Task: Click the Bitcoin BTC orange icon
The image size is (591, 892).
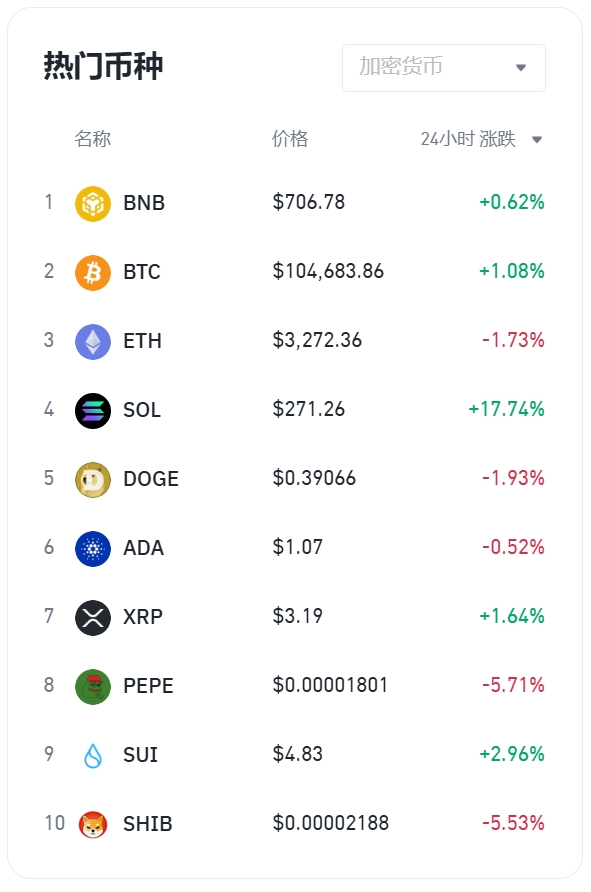Action: coord(93,272)
